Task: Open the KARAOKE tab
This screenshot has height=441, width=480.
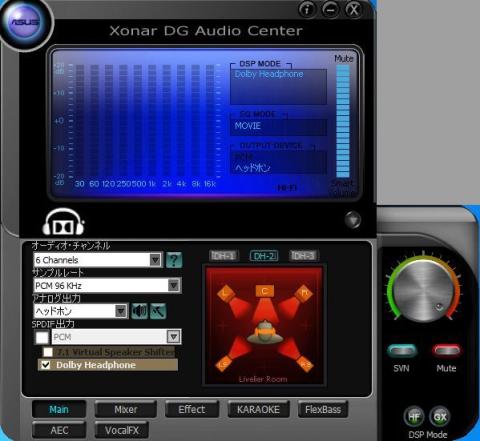Action: 258,409
